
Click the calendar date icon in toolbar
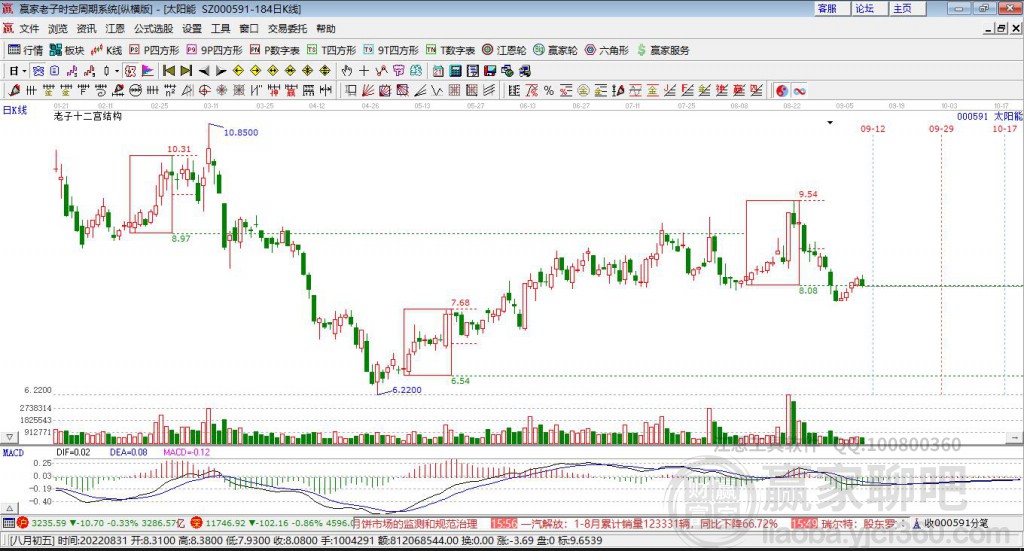438,71
